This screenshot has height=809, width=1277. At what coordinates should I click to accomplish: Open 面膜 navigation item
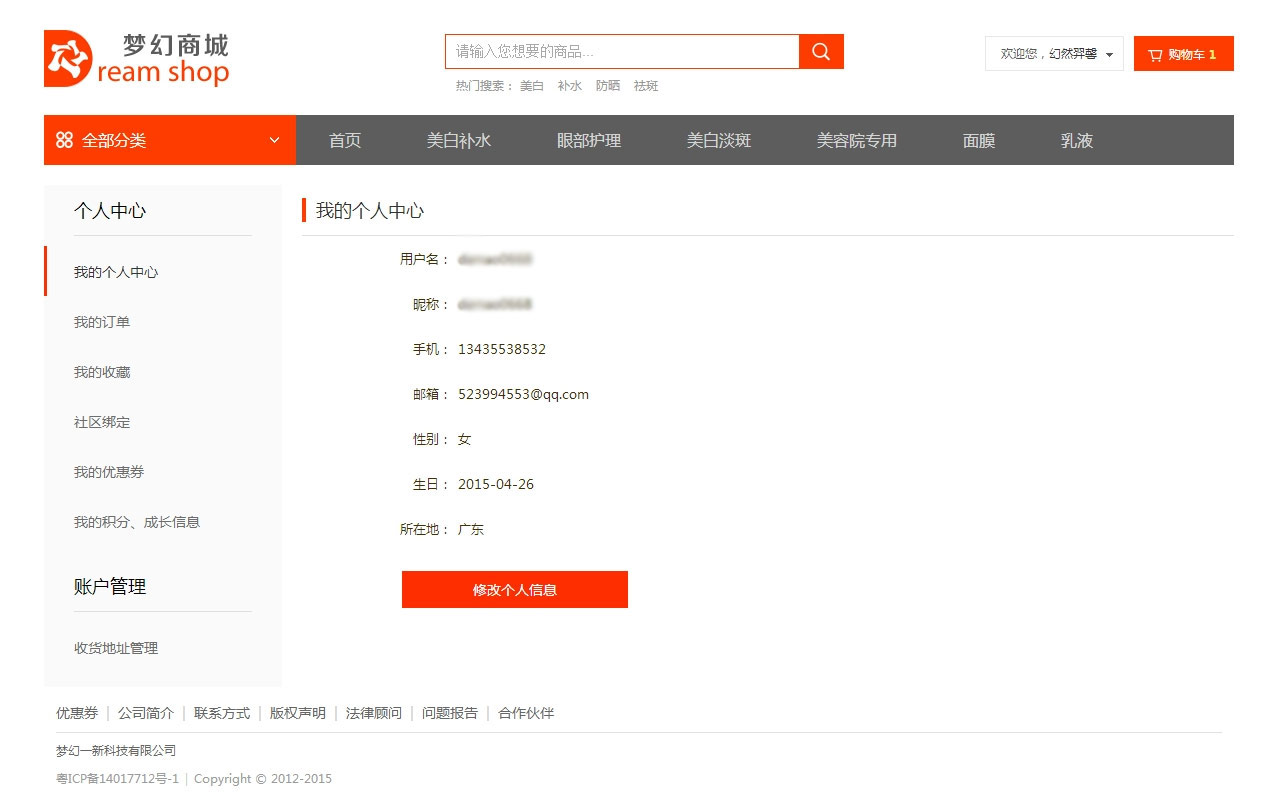coord(979,140)
